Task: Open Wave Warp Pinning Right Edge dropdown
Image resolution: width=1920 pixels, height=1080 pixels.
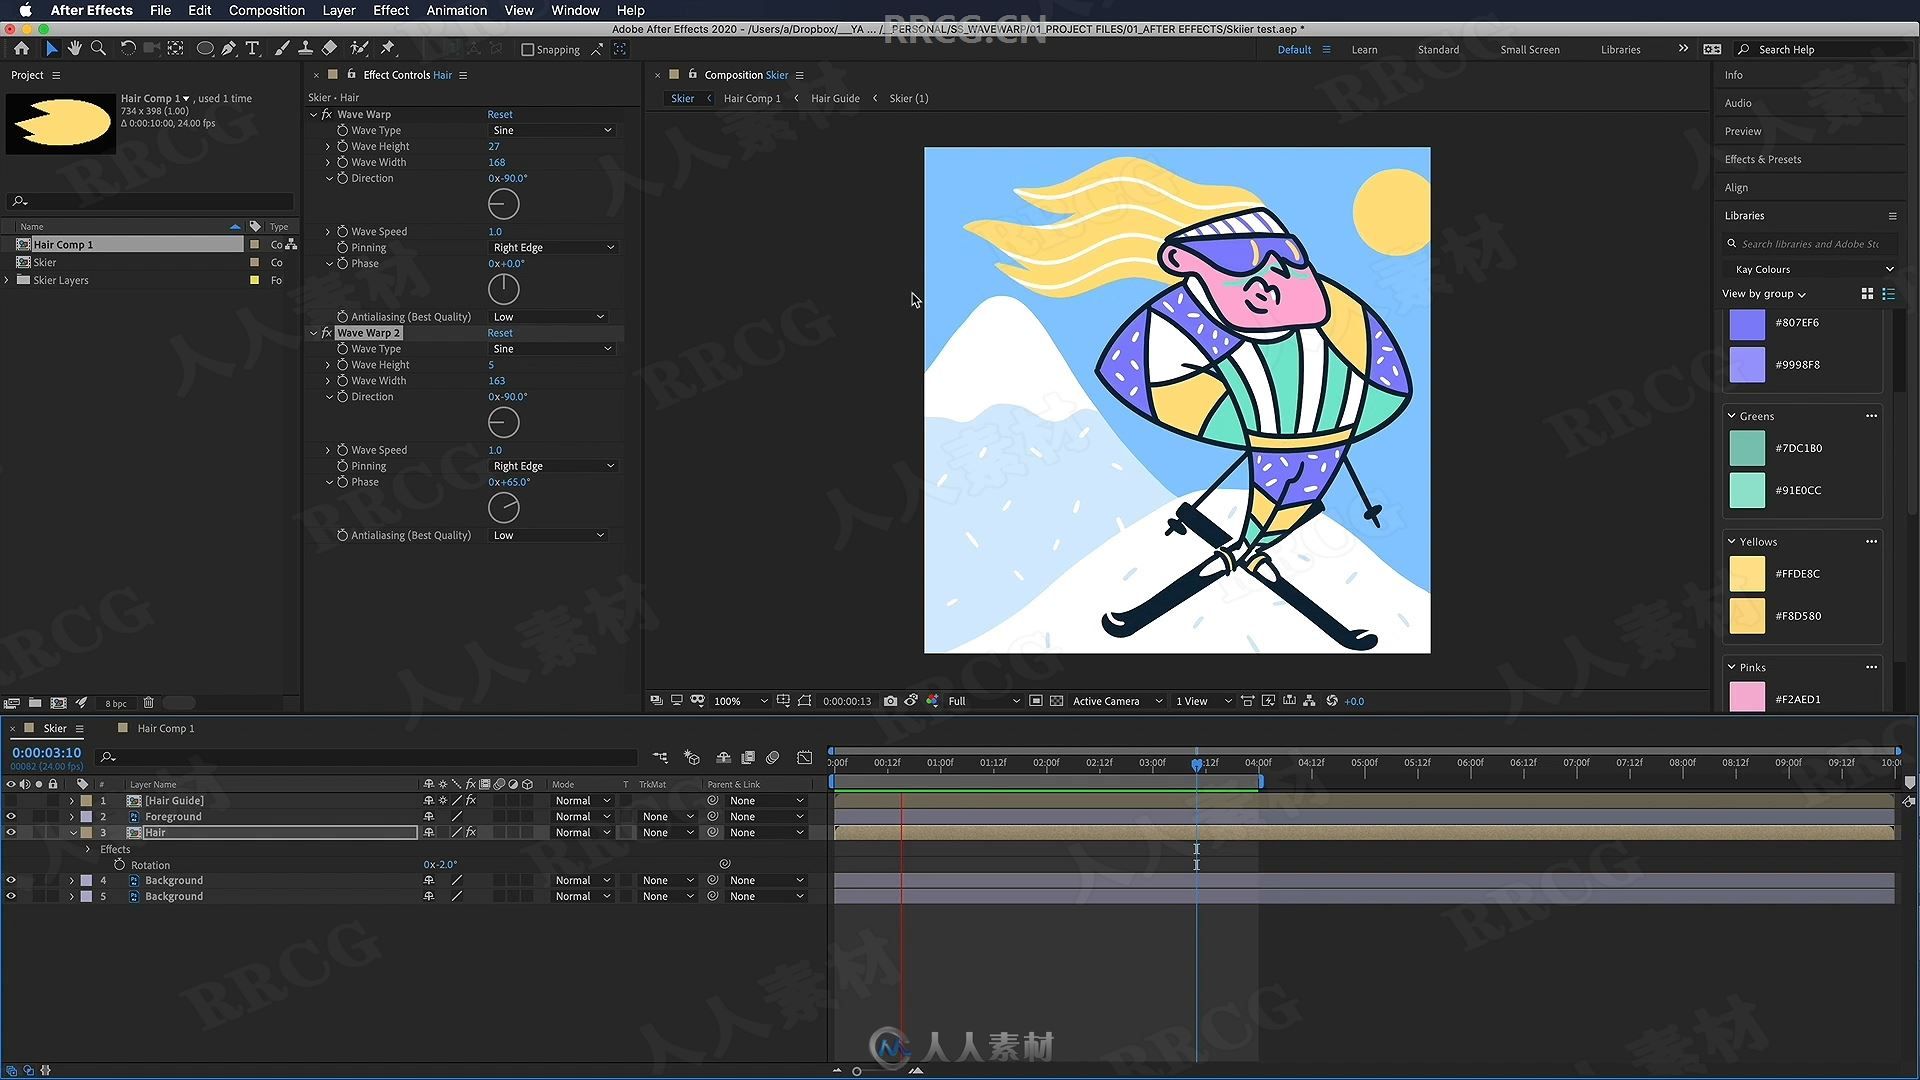Action: click(x=553, y=247)
